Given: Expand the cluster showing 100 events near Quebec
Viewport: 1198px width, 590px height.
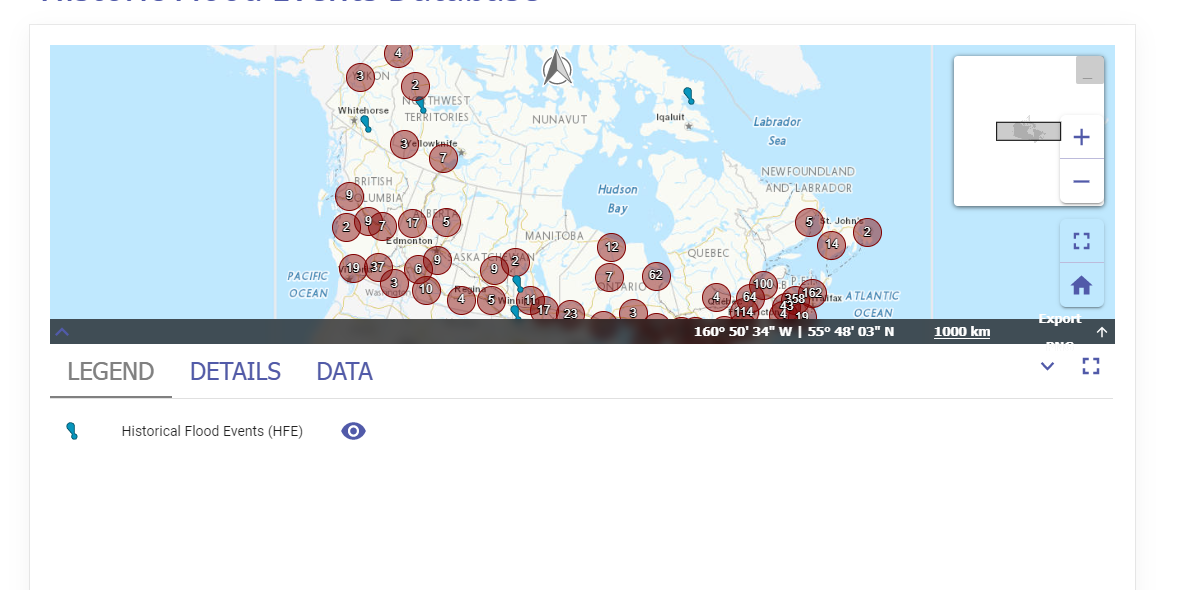Looking at the screenshot, I should click(763, 285).
